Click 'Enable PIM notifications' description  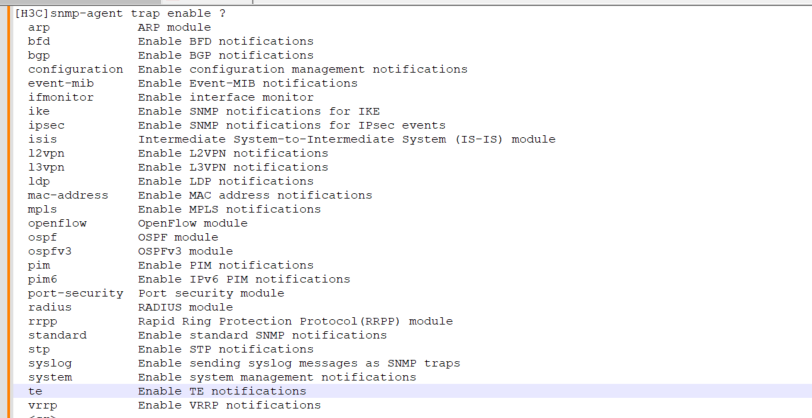click(226, 265)
